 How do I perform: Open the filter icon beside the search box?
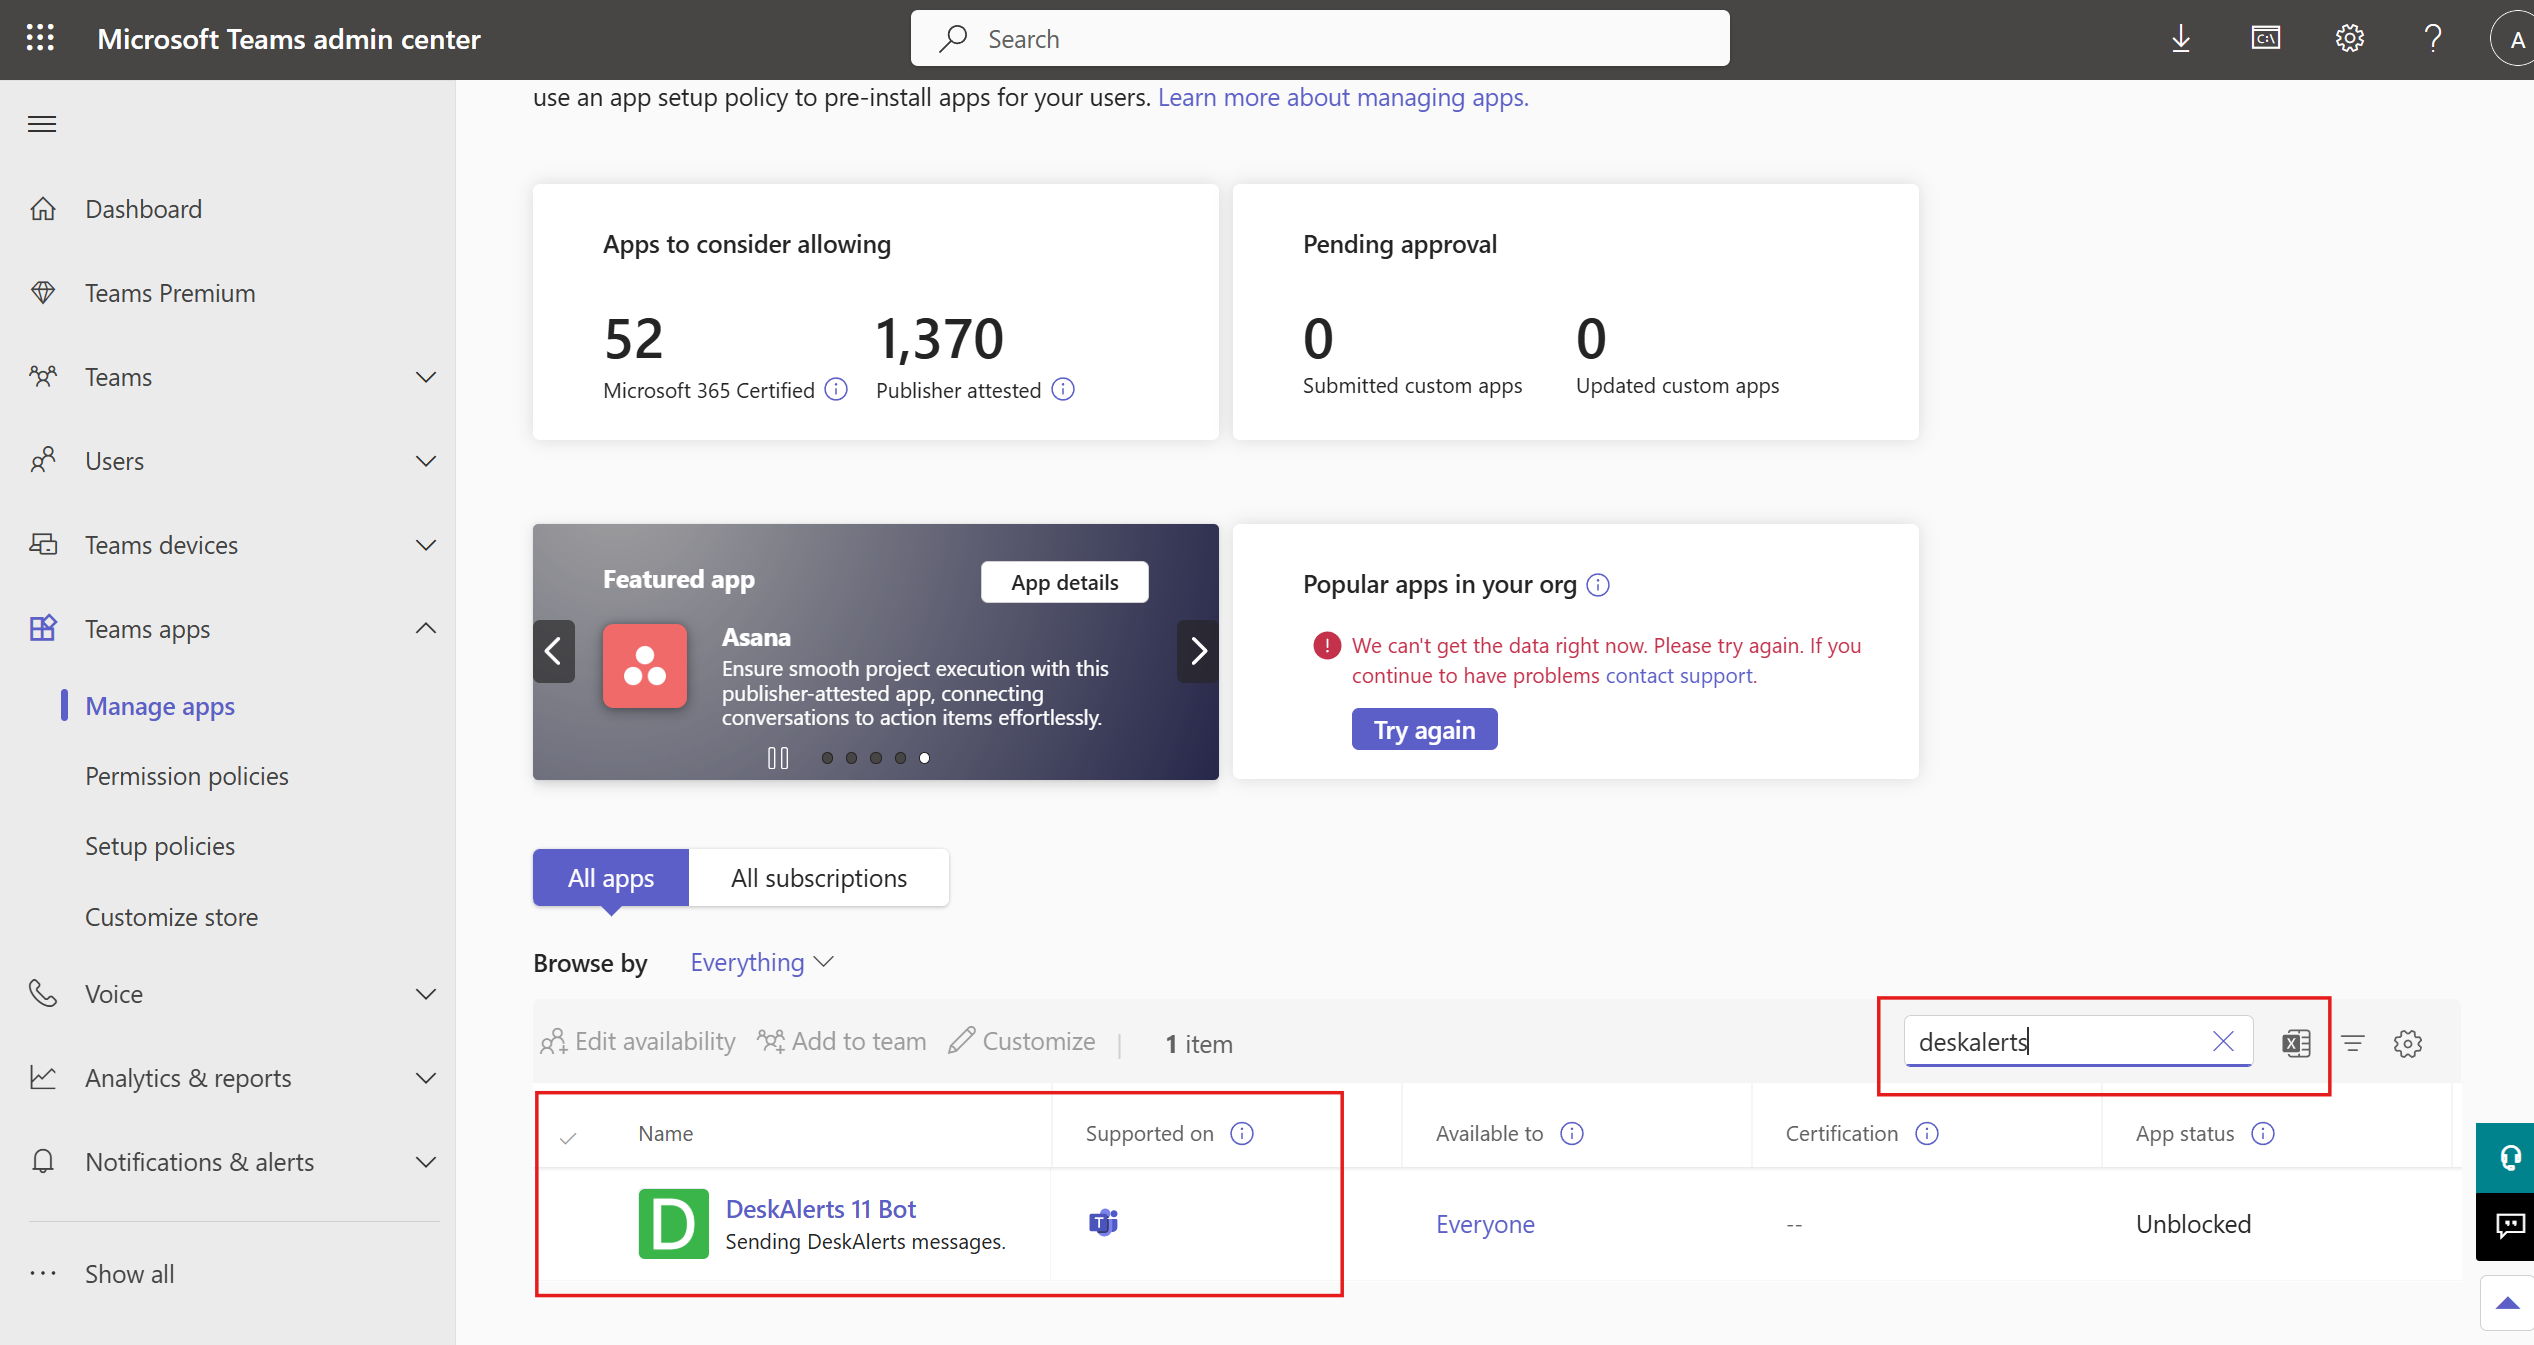[2354, 1042]
